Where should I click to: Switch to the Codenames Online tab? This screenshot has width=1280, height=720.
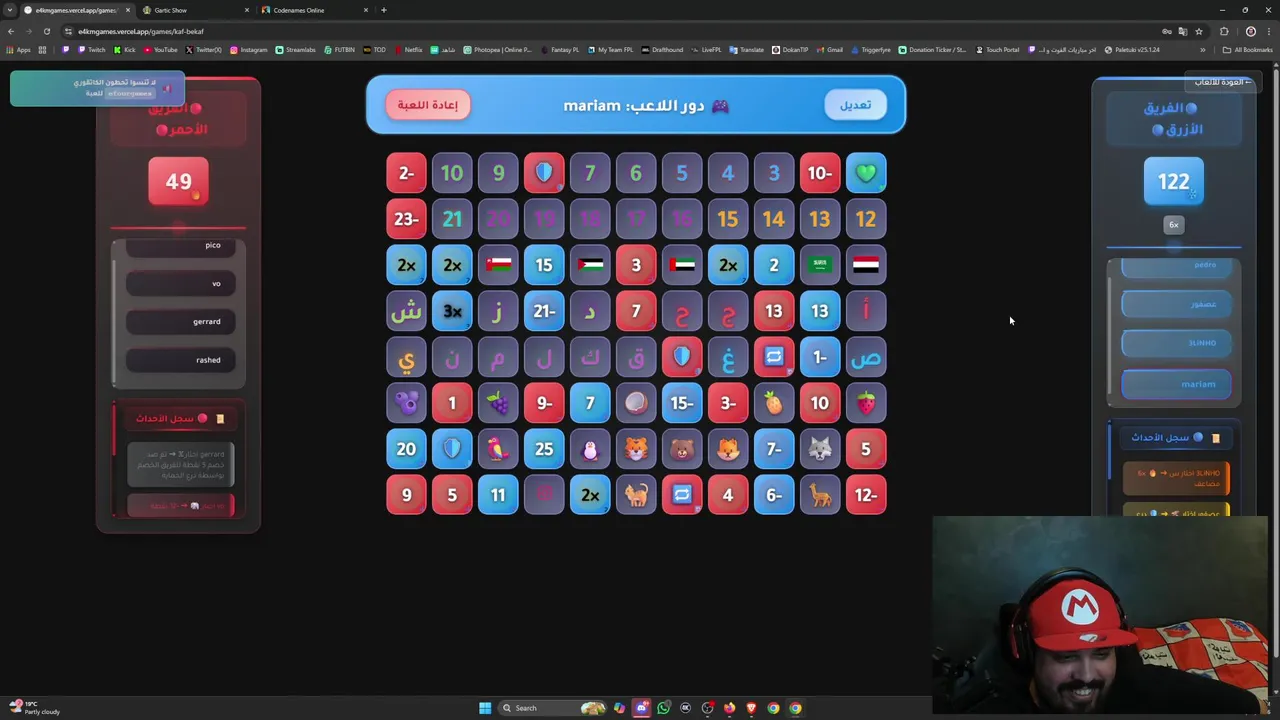[313, 10]
